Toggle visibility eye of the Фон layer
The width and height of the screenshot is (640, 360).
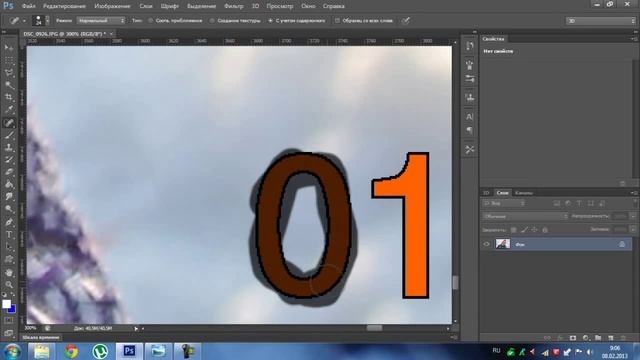pos(487,244)
